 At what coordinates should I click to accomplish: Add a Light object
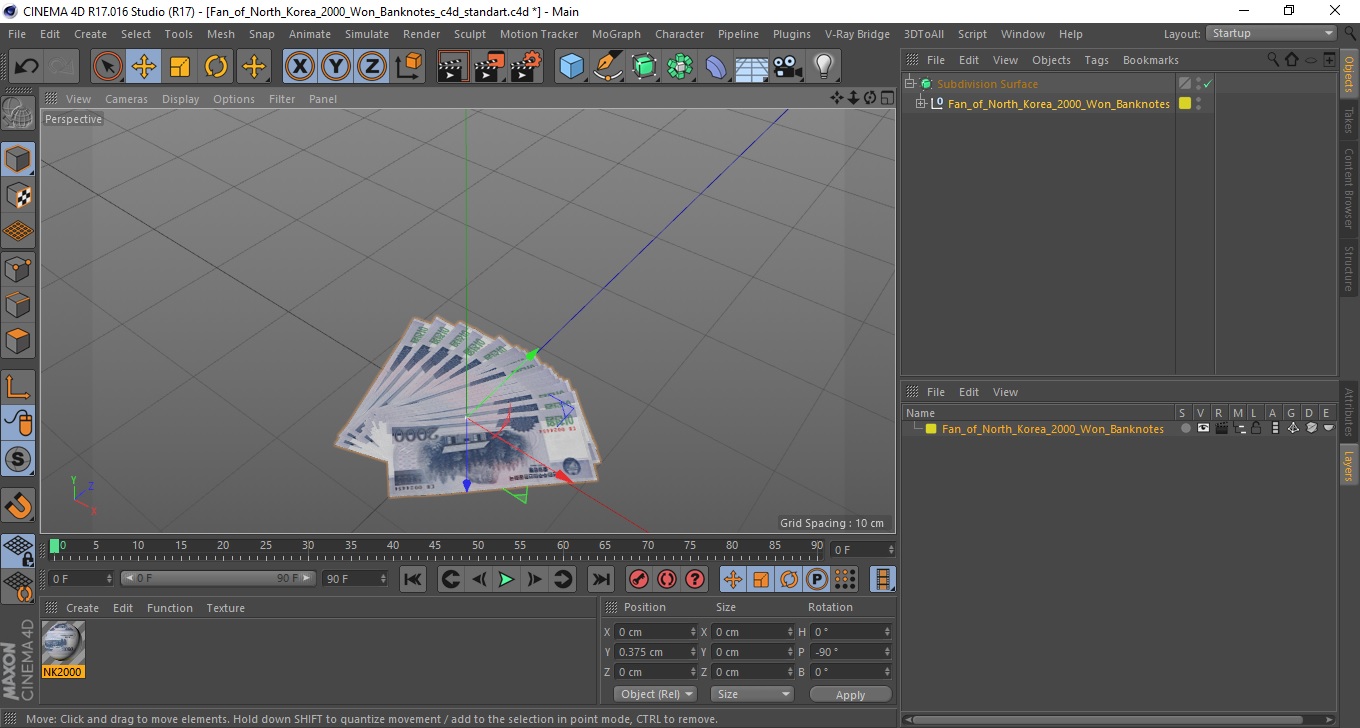[x=823, y=67]
